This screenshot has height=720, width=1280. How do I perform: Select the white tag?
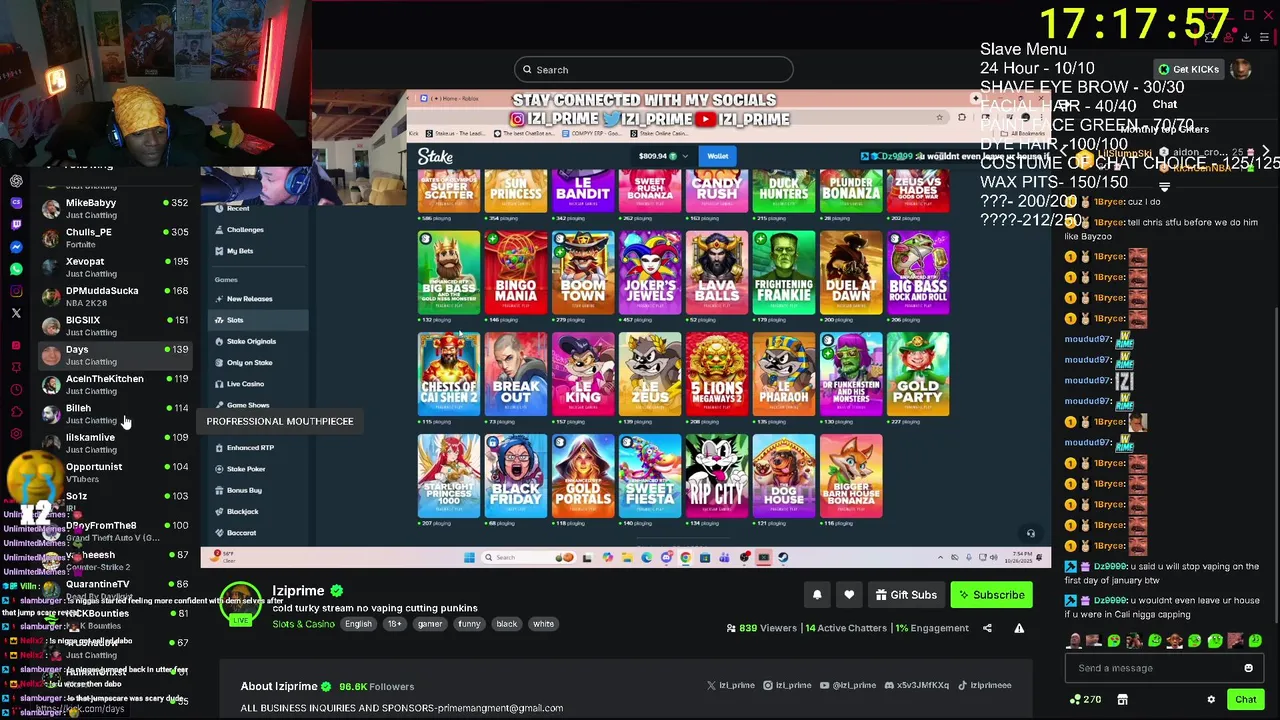[543, 624]
